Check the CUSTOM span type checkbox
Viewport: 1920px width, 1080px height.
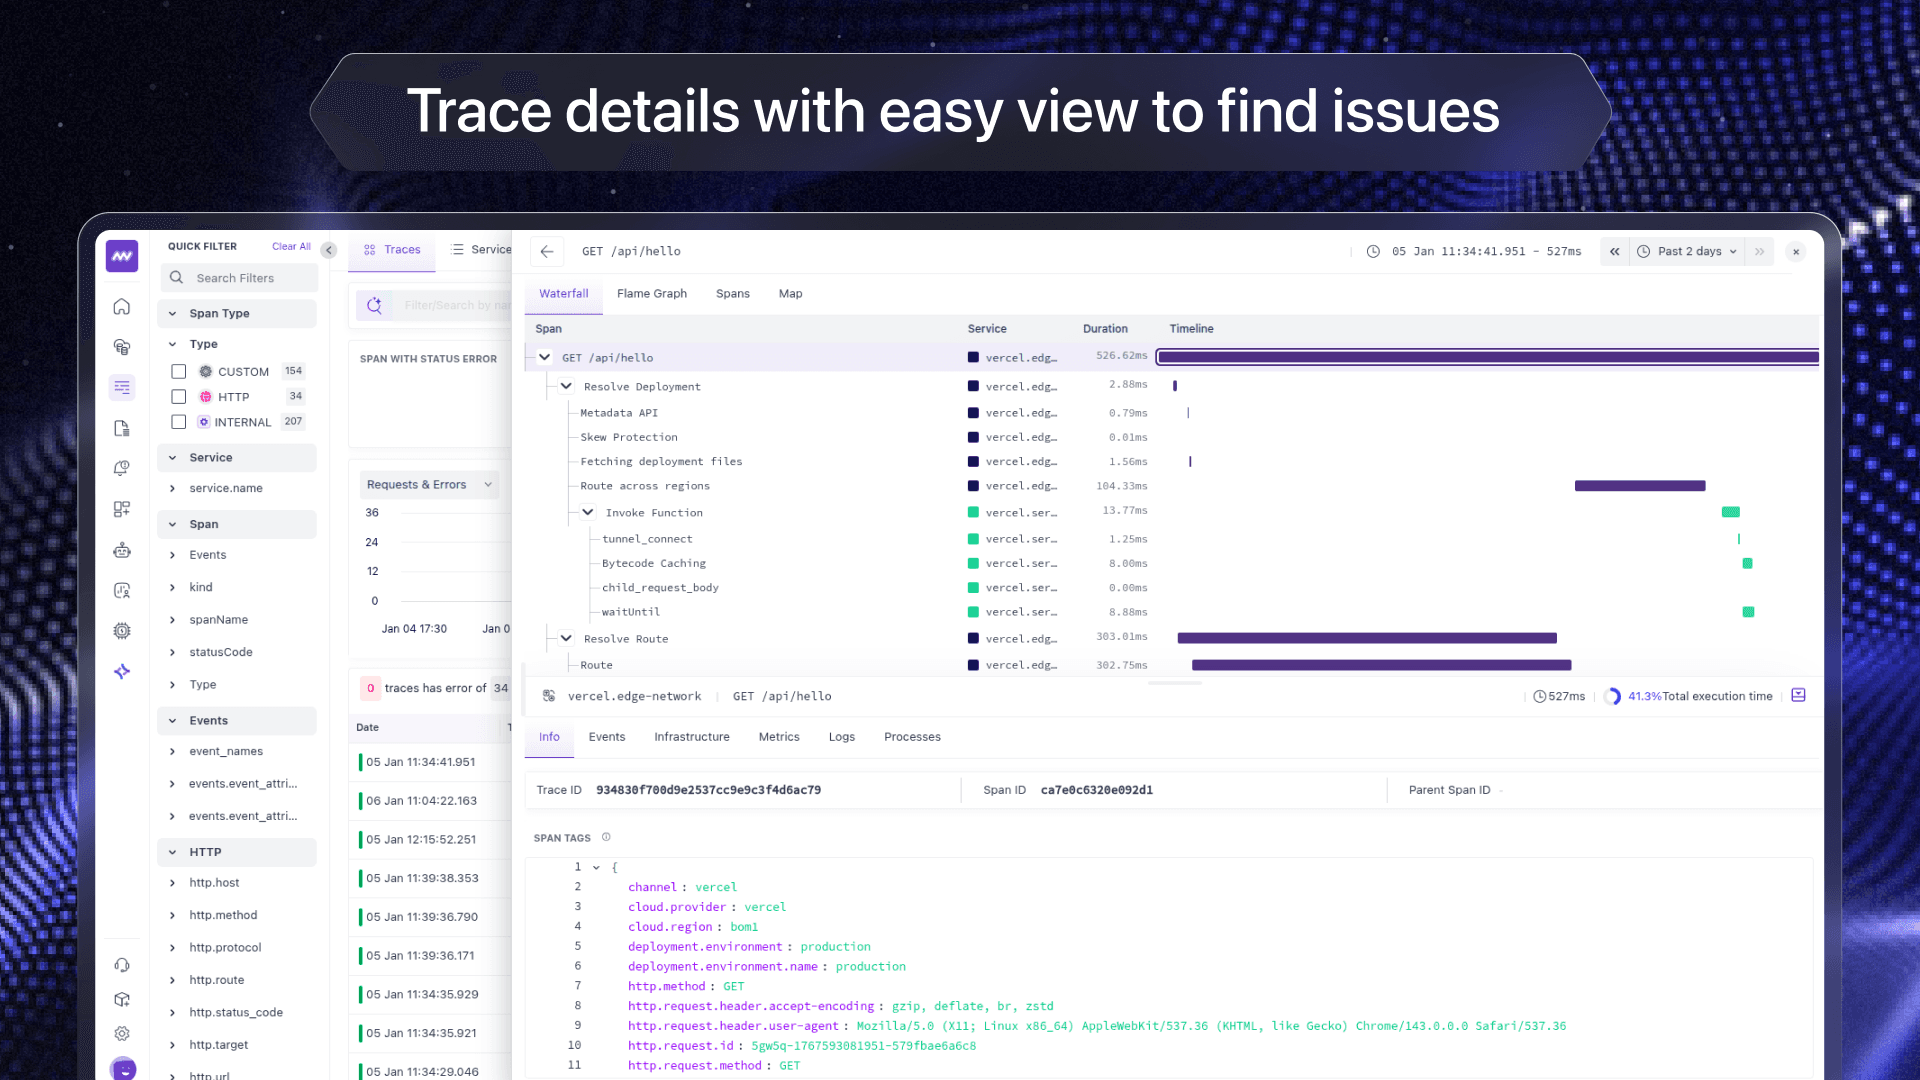179,371
